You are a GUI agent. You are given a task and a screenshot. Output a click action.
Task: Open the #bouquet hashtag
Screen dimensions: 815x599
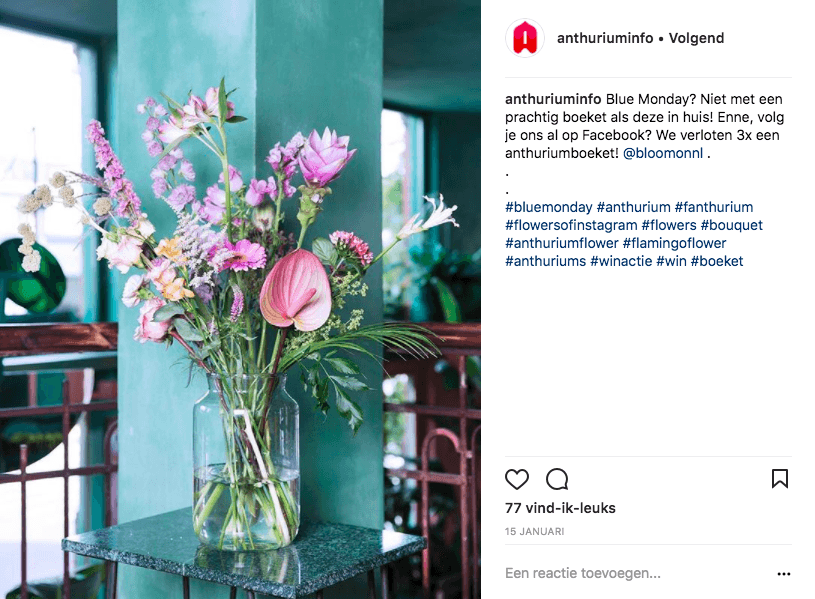click(731, 225)
